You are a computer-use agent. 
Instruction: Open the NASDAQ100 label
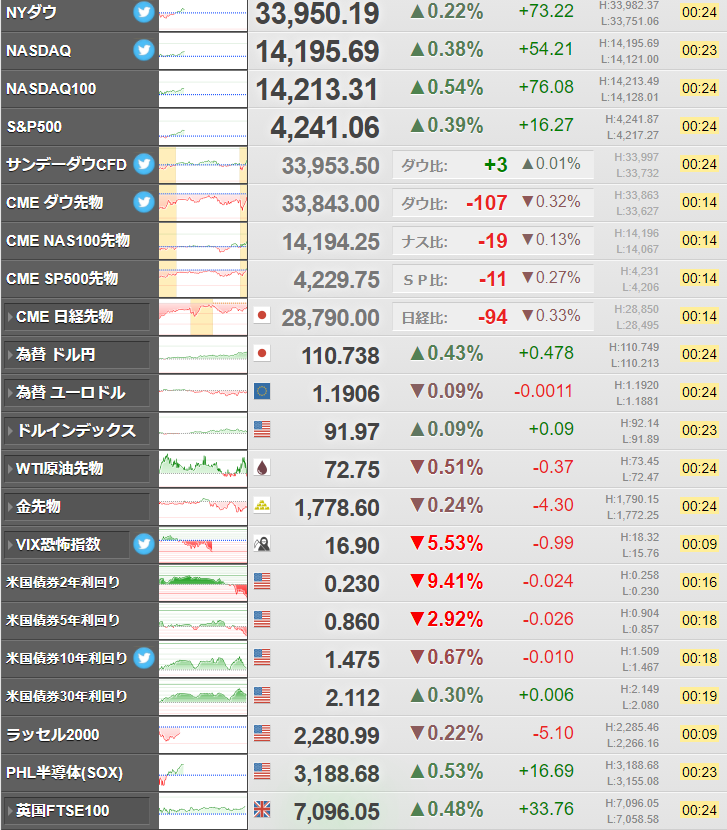[51, 89]
